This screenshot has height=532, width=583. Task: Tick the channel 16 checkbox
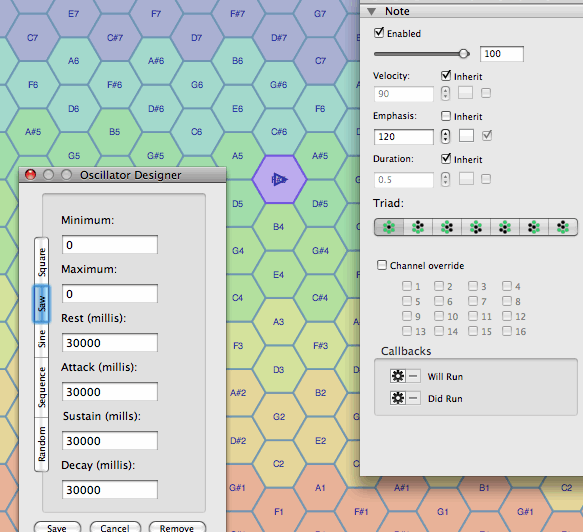point(507,331)
